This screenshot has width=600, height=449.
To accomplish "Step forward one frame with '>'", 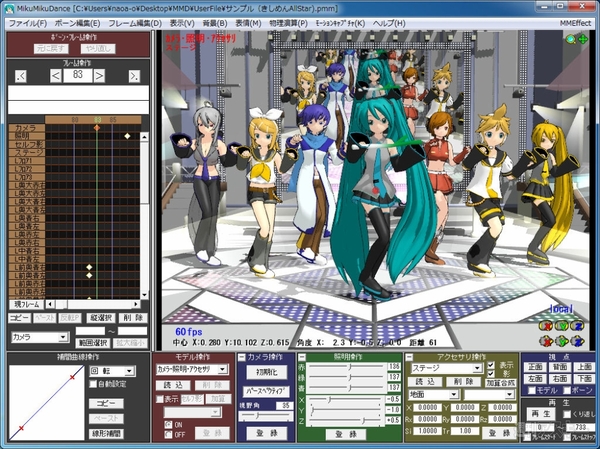I will point(99,76).
